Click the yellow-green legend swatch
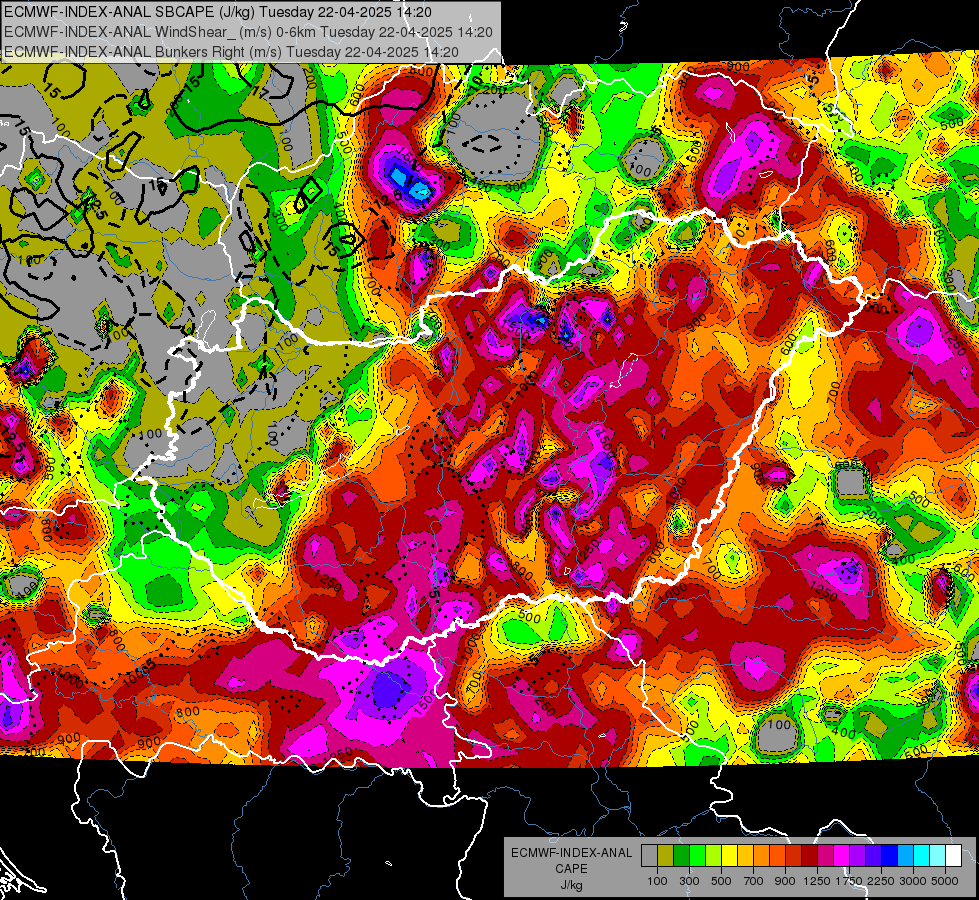 pyautogui.click(x=714, y=855)
